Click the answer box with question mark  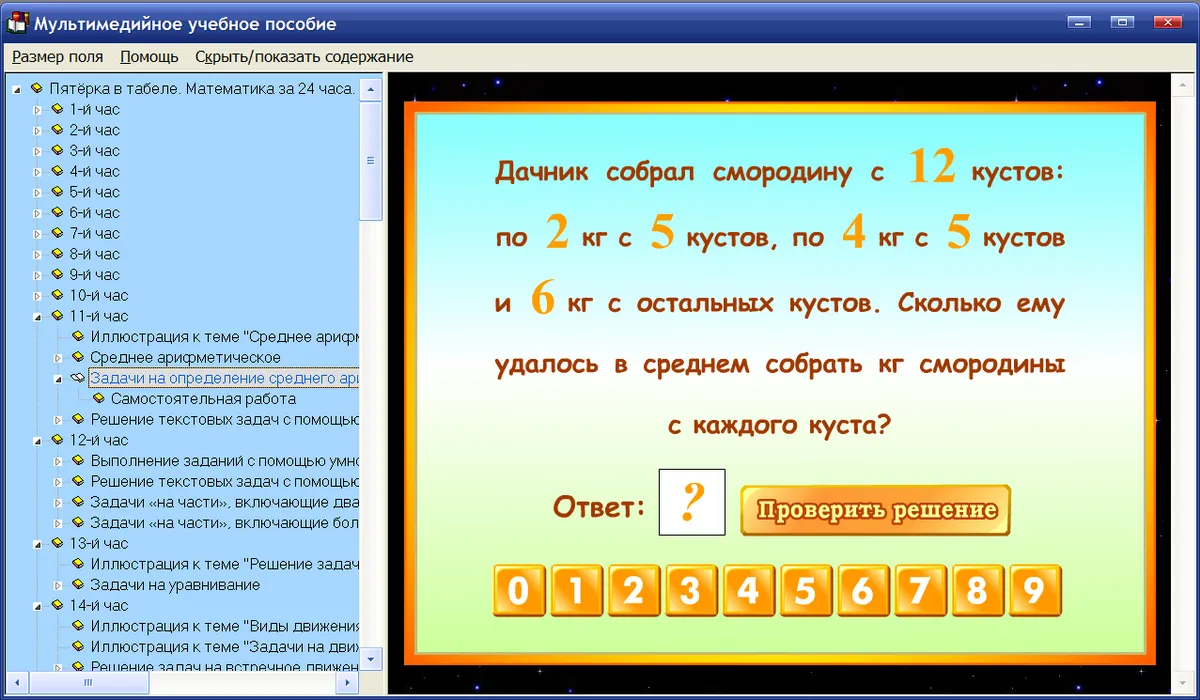692,502
